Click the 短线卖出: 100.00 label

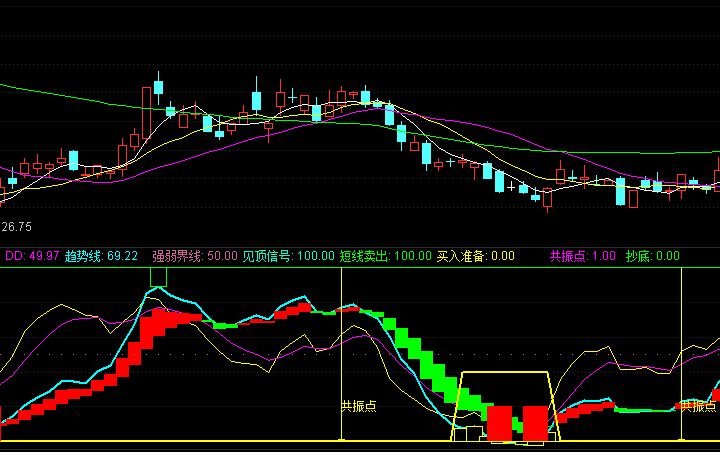[x=386, y=256]
